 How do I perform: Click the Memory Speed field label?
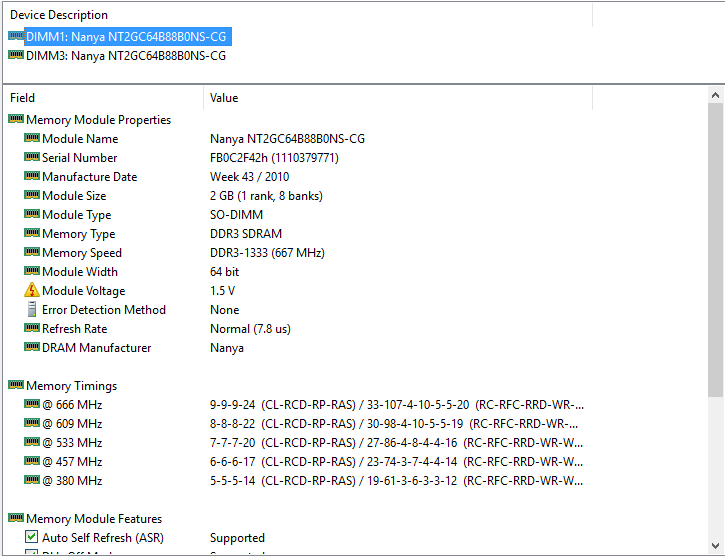tap(82, 253)
